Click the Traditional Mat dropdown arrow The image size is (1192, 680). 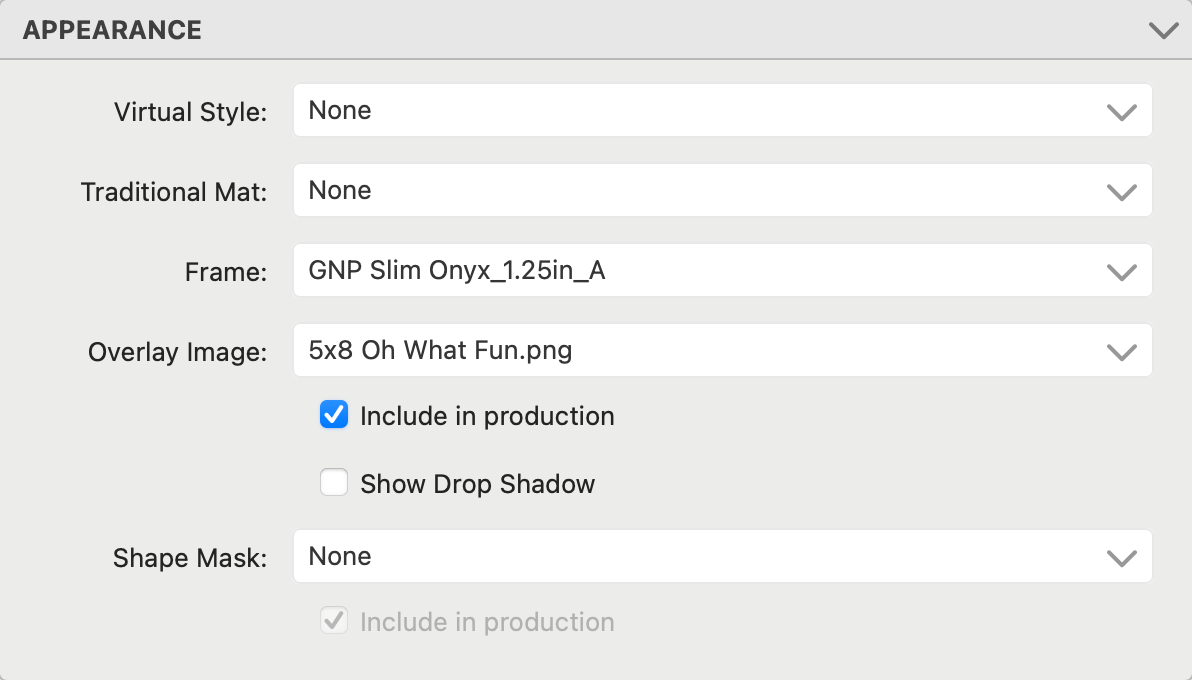(1122, 191)
